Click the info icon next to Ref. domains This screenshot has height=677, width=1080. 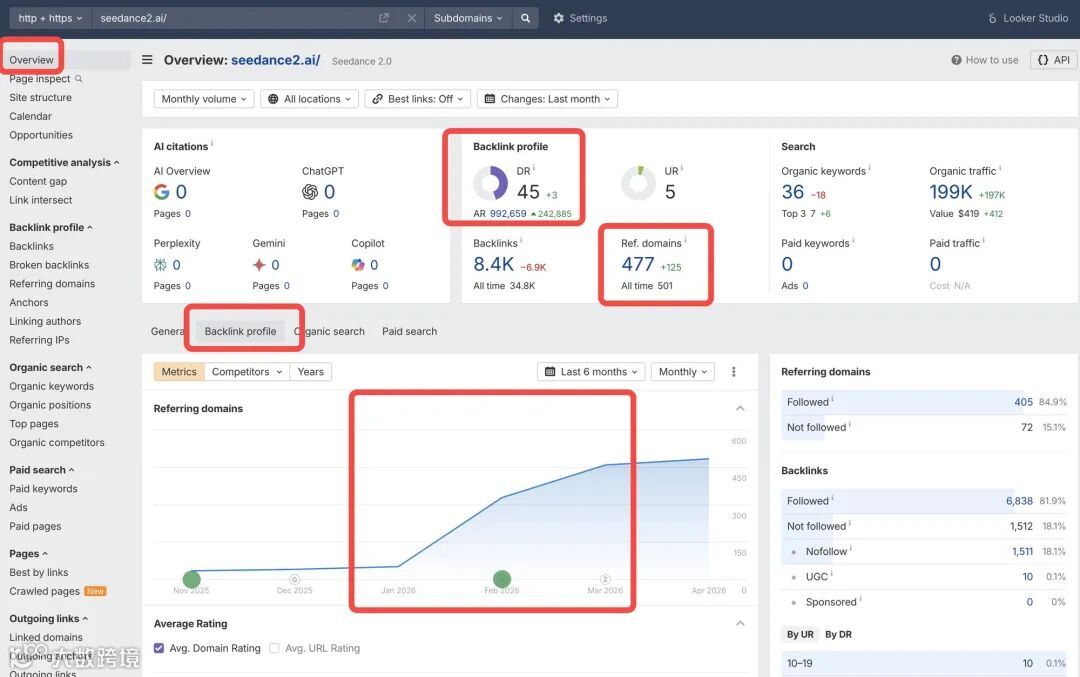click(x=685, y=240)
